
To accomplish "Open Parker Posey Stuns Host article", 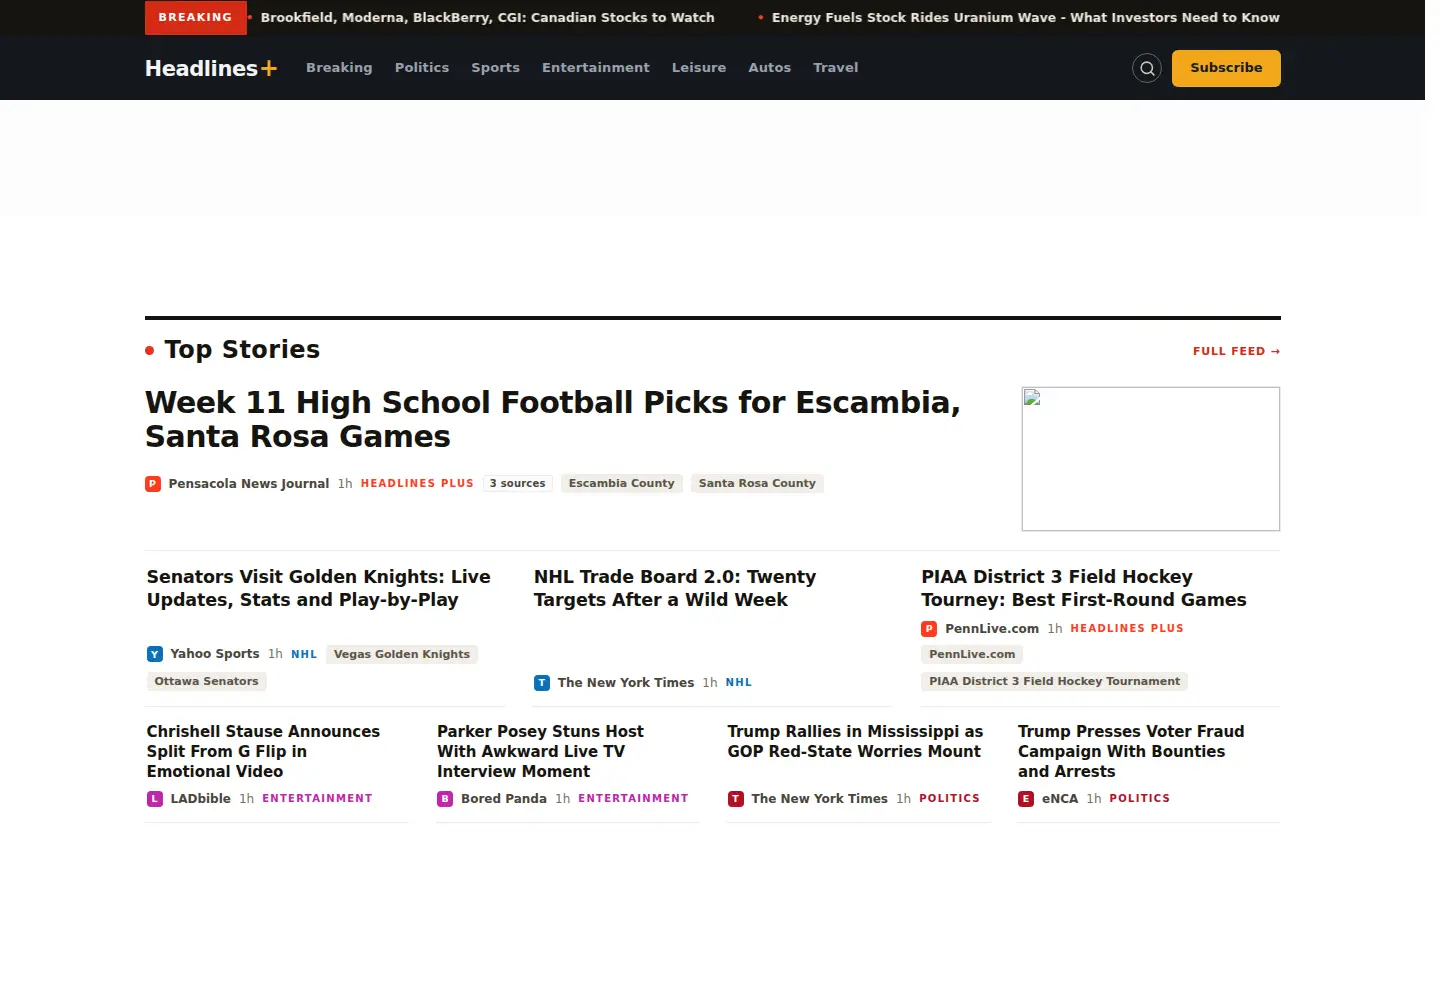I will pos(540,752).
